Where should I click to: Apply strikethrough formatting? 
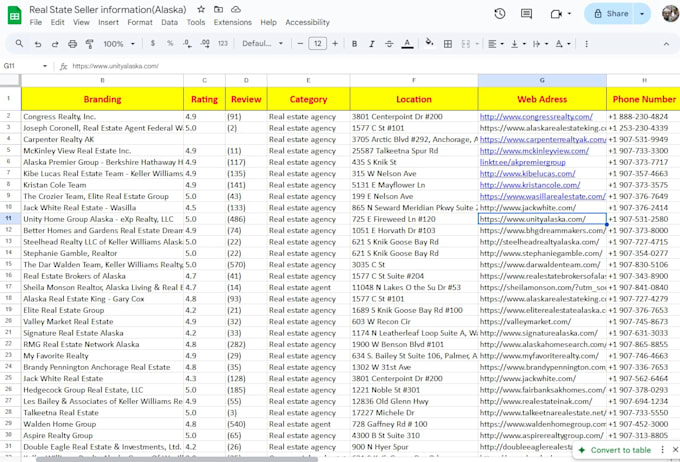click(389, 43)
